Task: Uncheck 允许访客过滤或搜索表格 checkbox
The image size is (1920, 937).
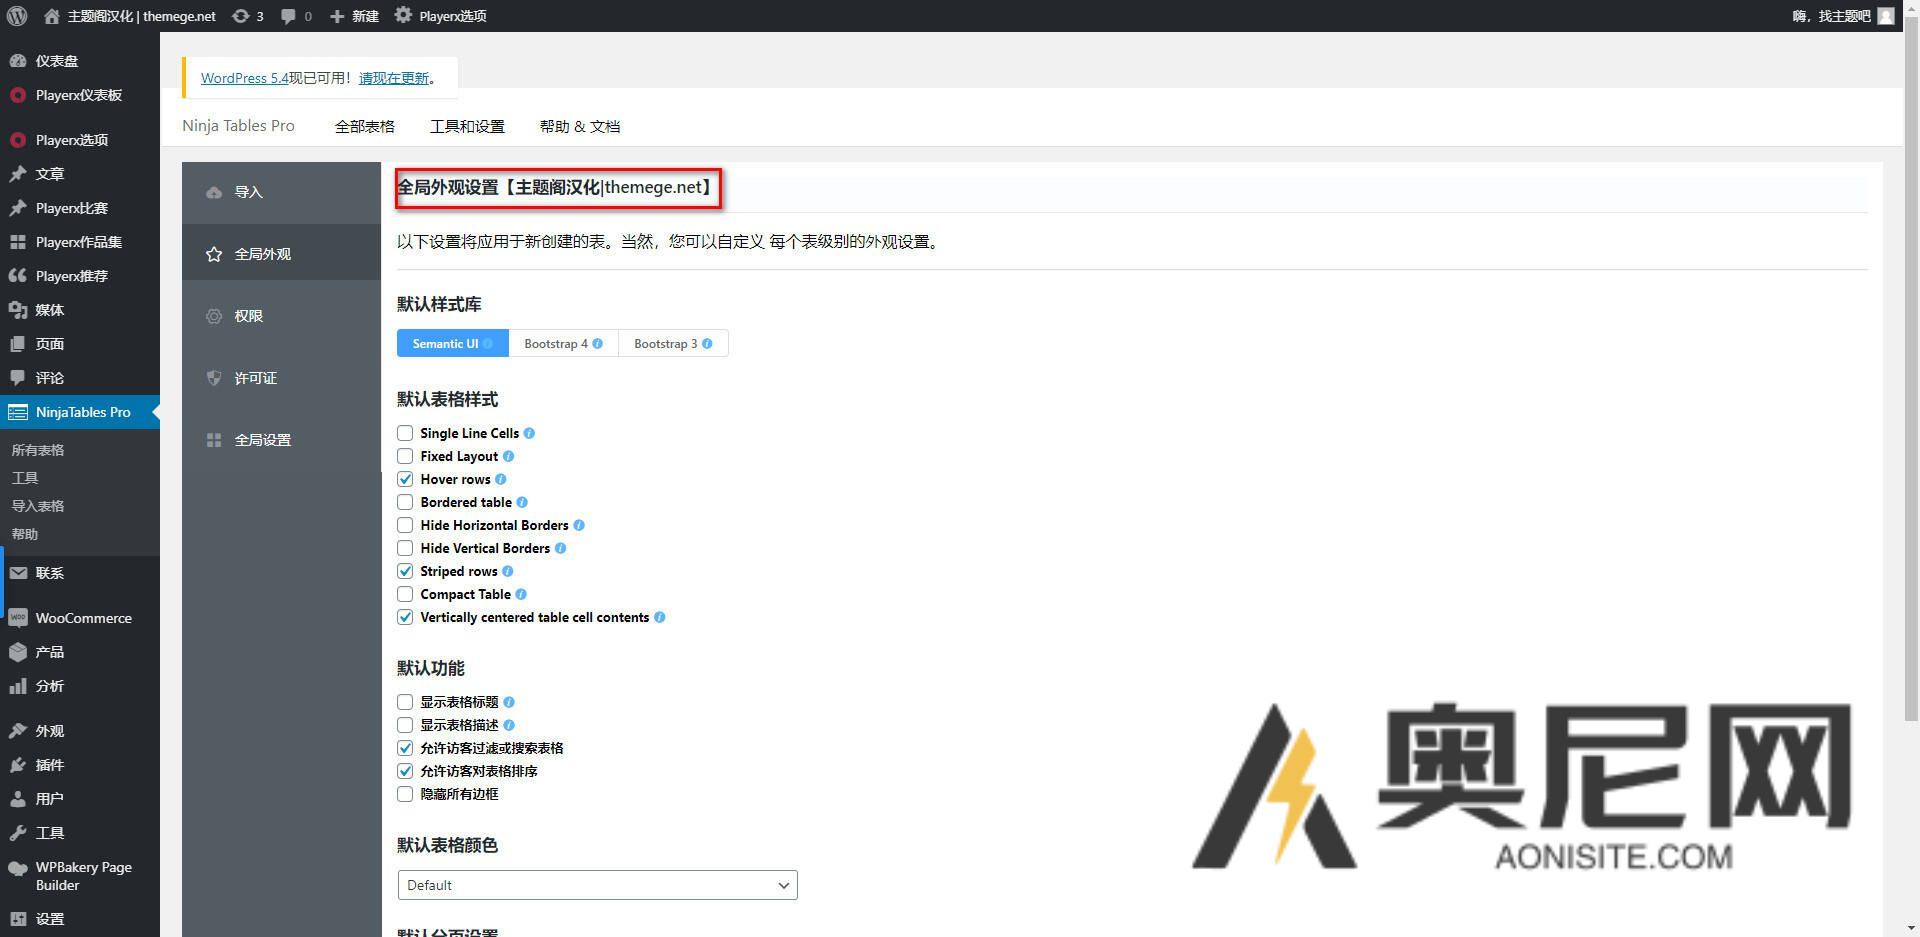Action: pos(405,748)
